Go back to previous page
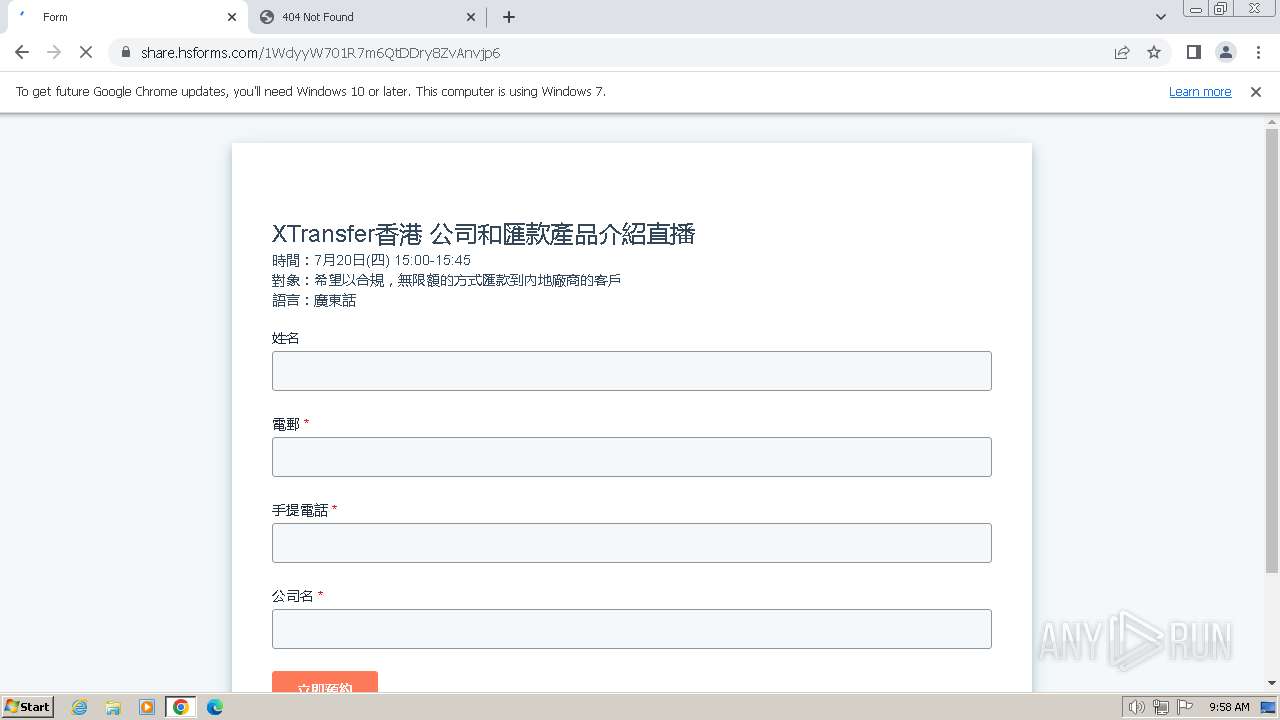Screen dimensions: 1280x720 22,52
